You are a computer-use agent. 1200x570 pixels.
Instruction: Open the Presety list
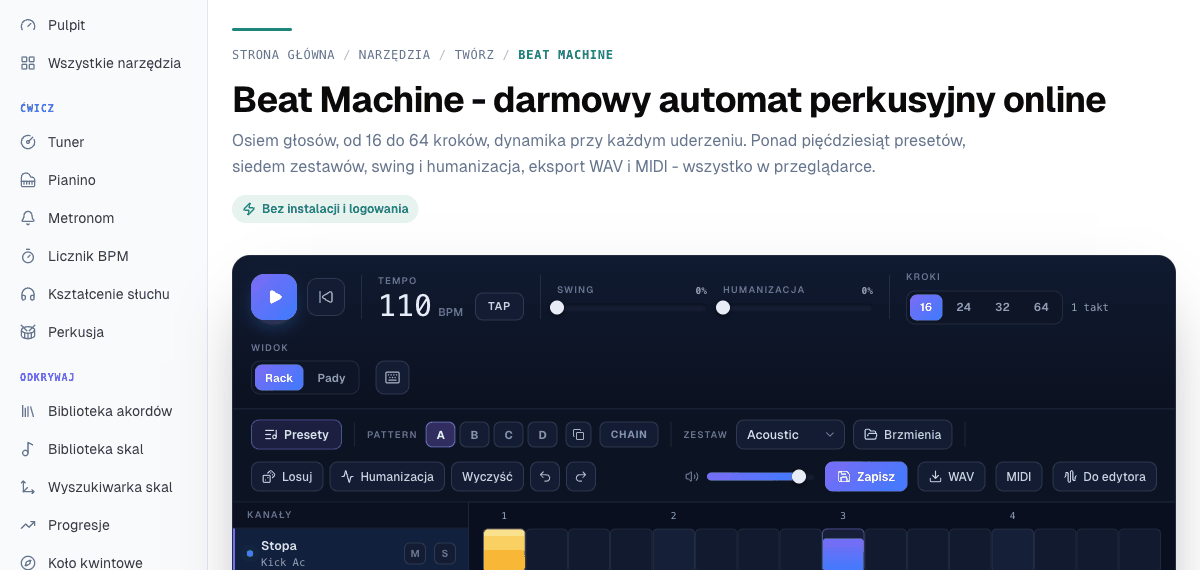(x=296, y=434)
